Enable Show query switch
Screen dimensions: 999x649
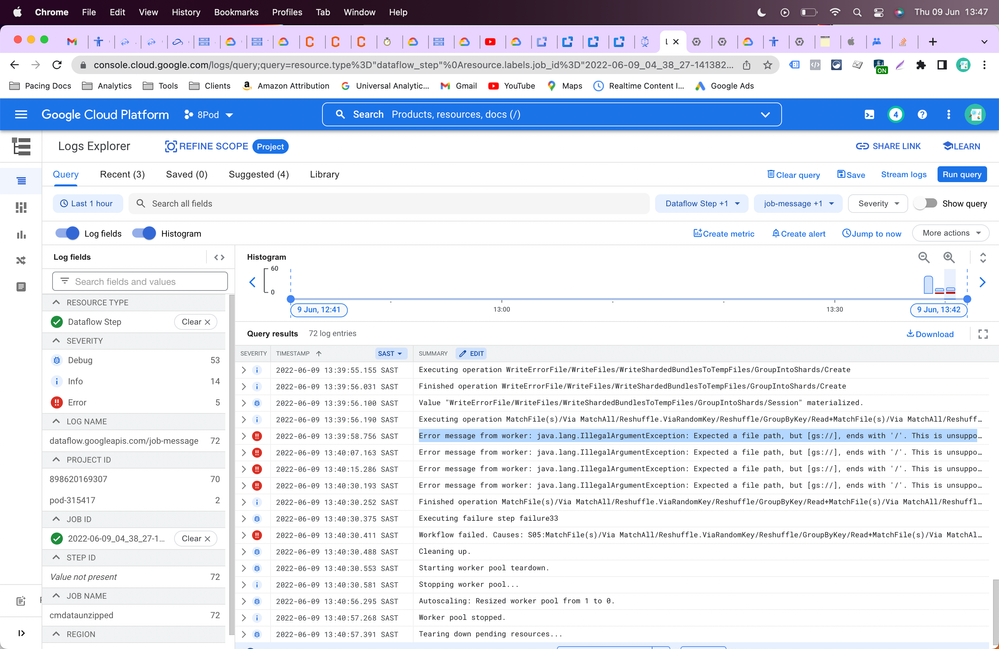[x=925, y=203]
